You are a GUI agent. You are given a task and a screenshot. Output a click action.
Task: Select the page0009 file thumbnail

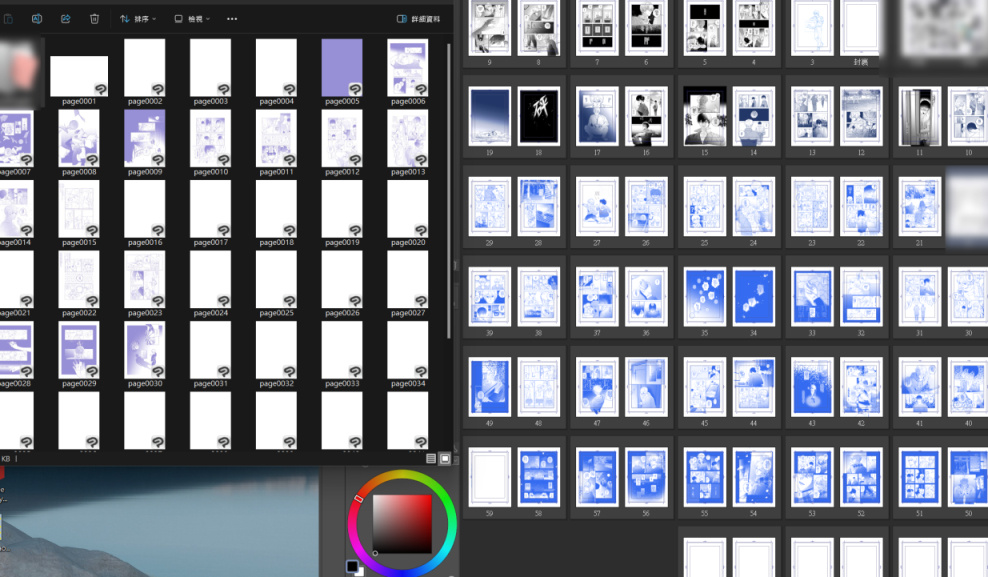[145, 138]
